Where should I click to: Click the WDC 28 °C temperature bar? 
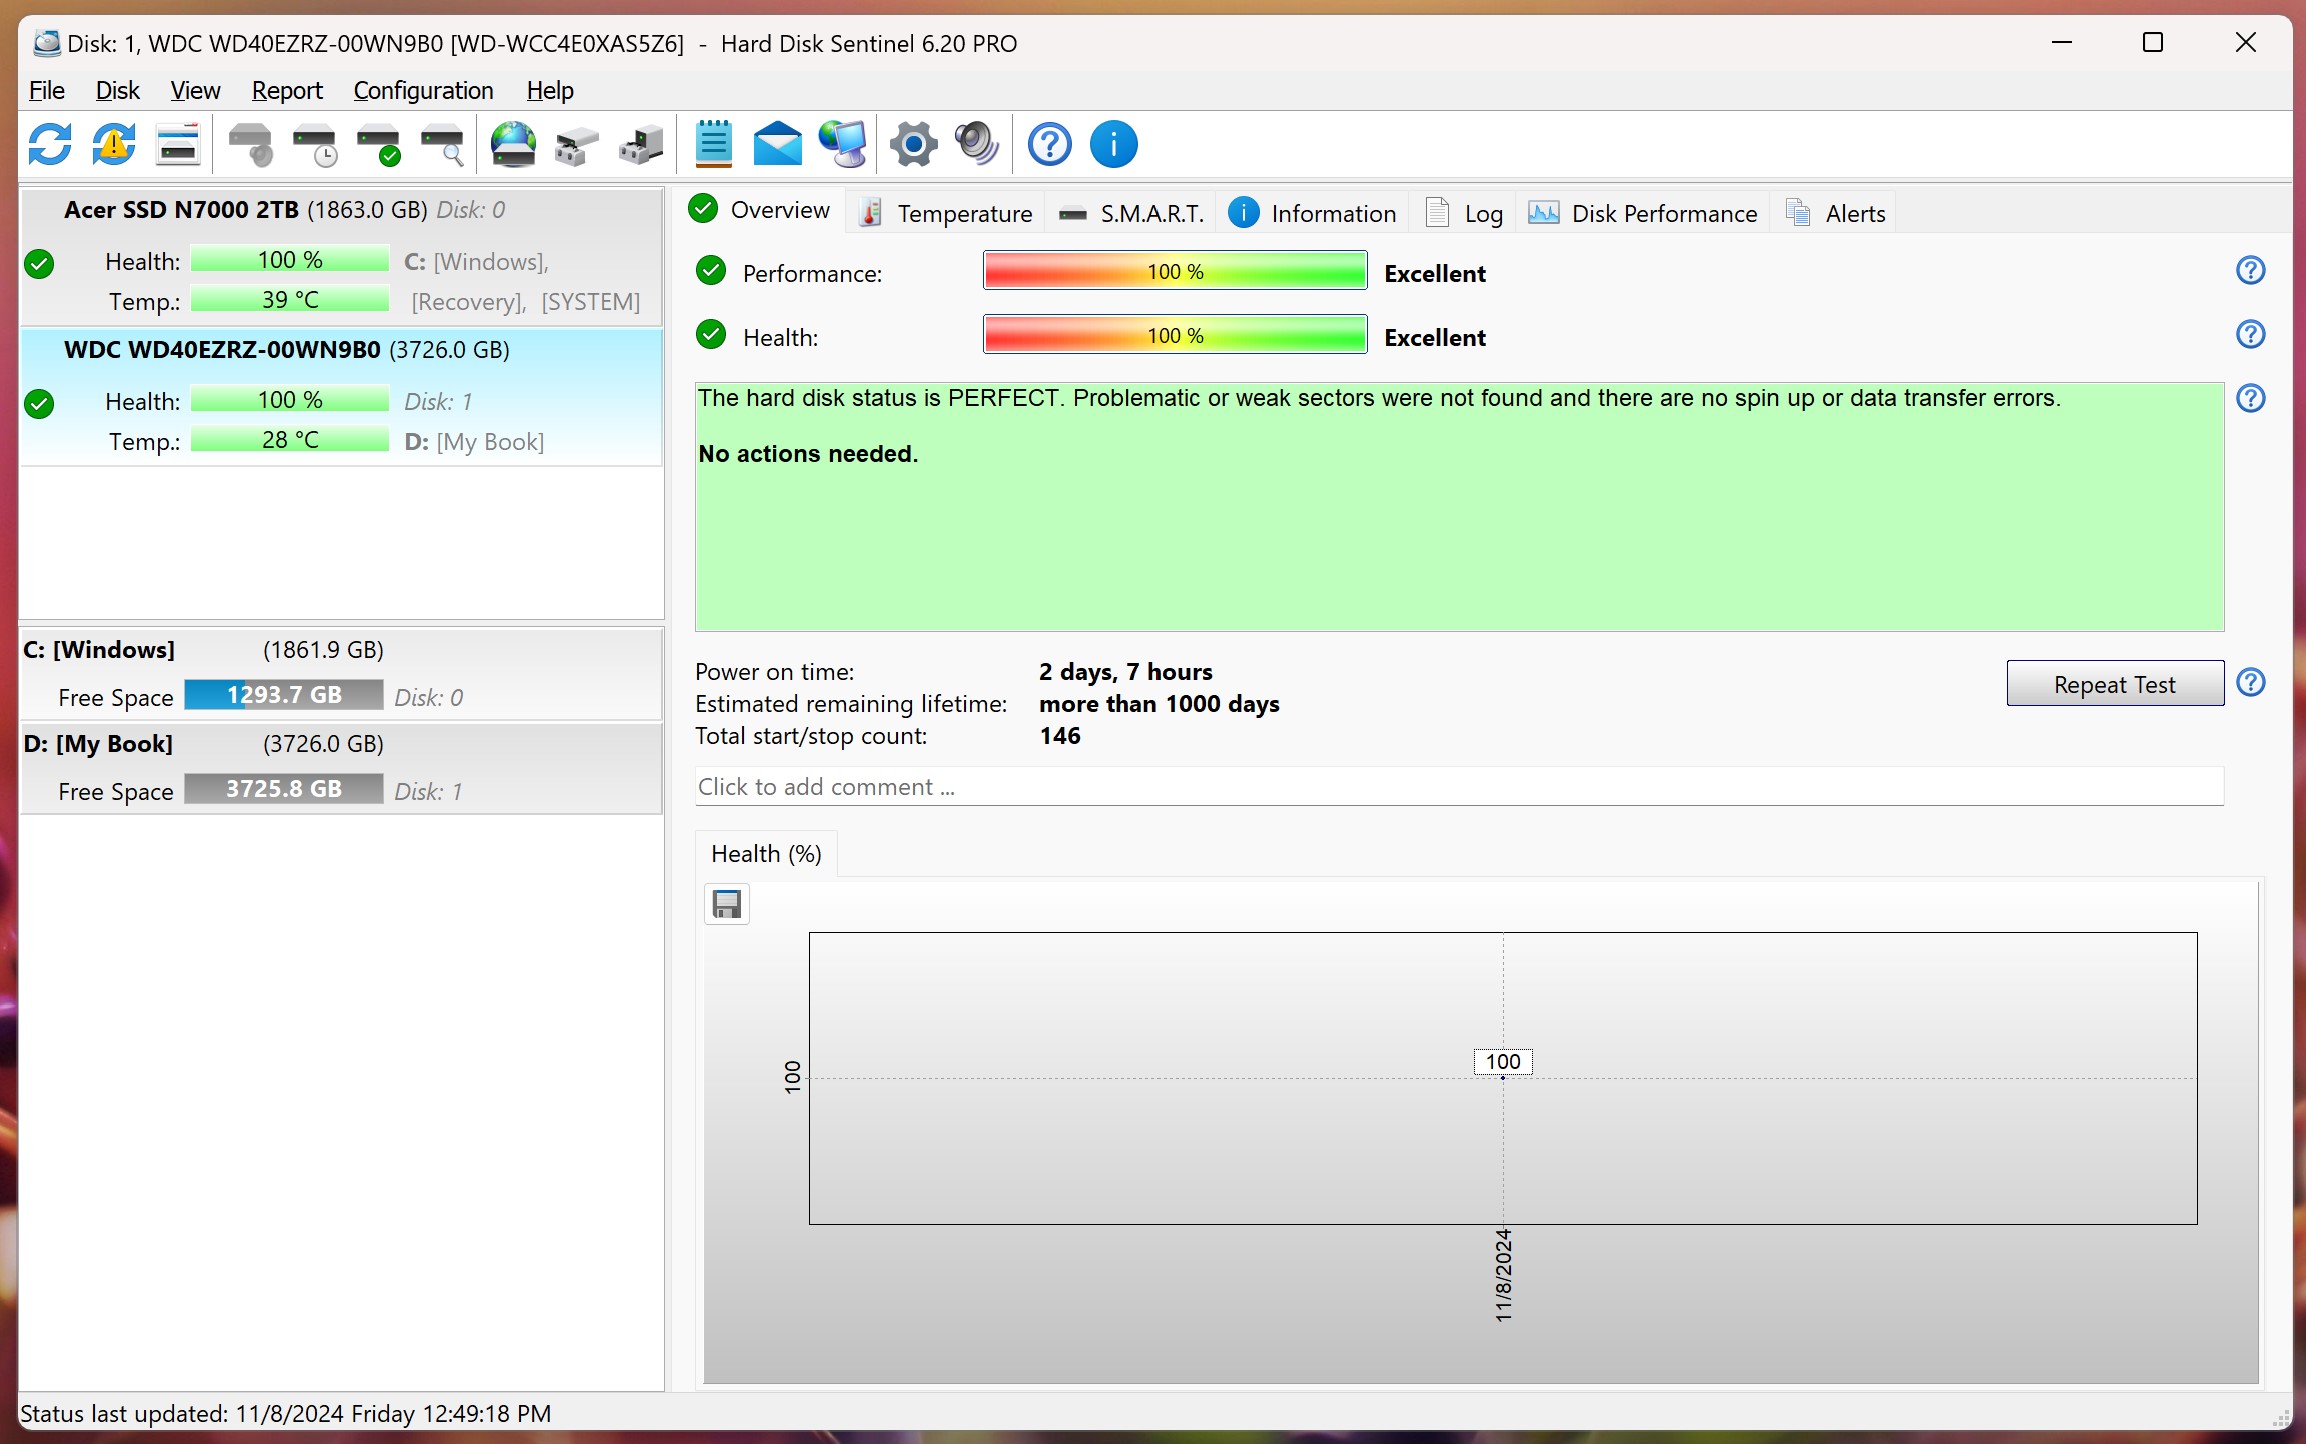tap(290, 440)
